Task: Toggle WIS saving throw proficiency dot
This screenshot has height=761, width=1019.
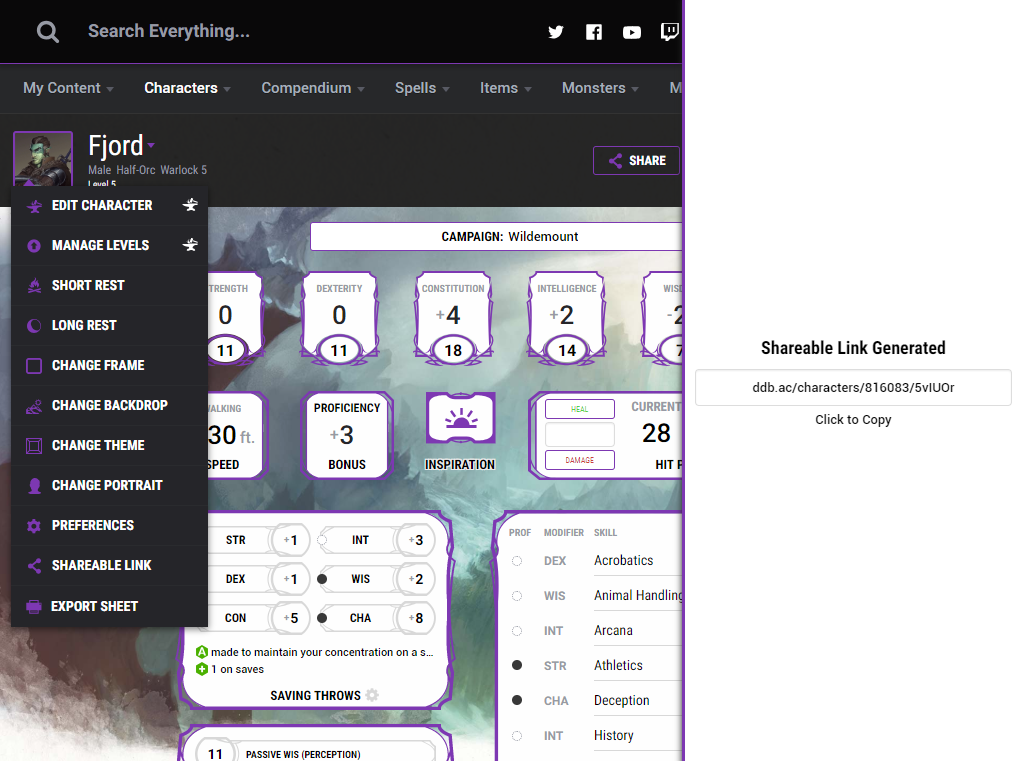Action: [322, 579]
